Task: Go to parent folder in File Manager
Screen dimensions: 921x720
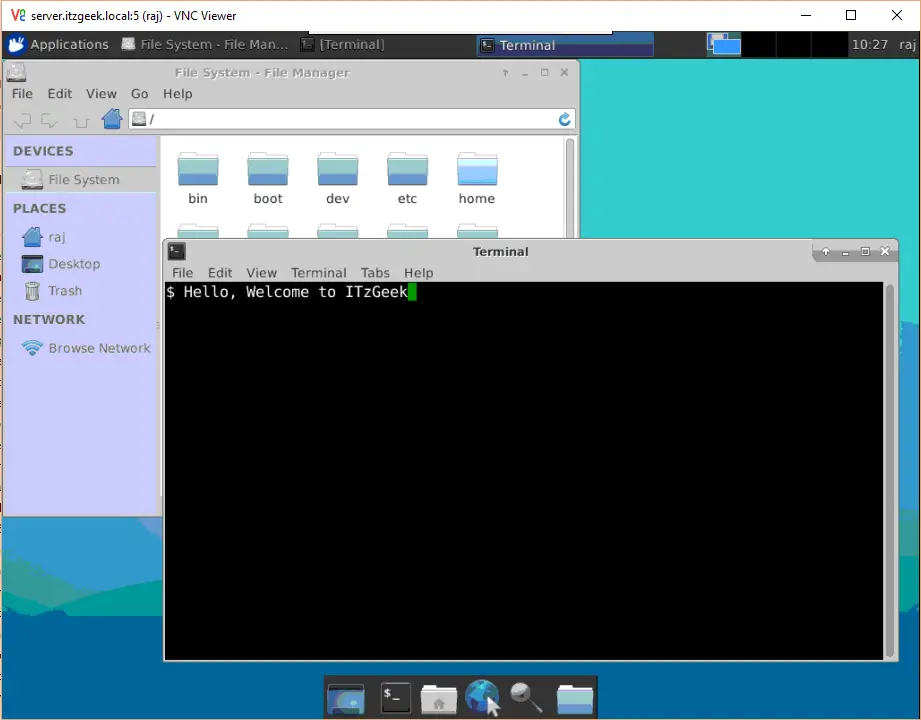Action: [x=81, y=120]
